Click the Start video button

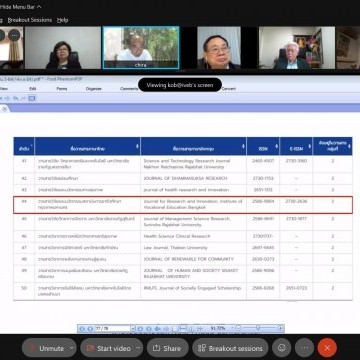click(108, 348)
